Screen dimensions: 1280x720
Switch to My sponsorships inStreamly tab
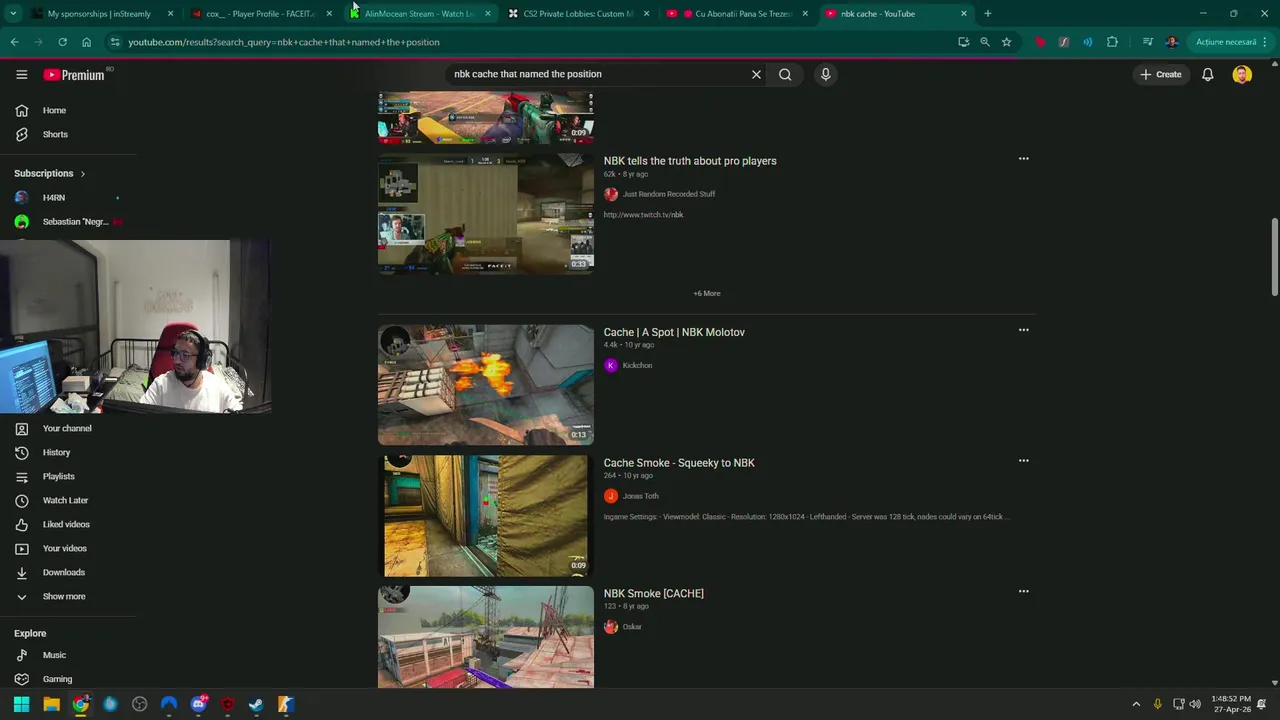(99, 14)
